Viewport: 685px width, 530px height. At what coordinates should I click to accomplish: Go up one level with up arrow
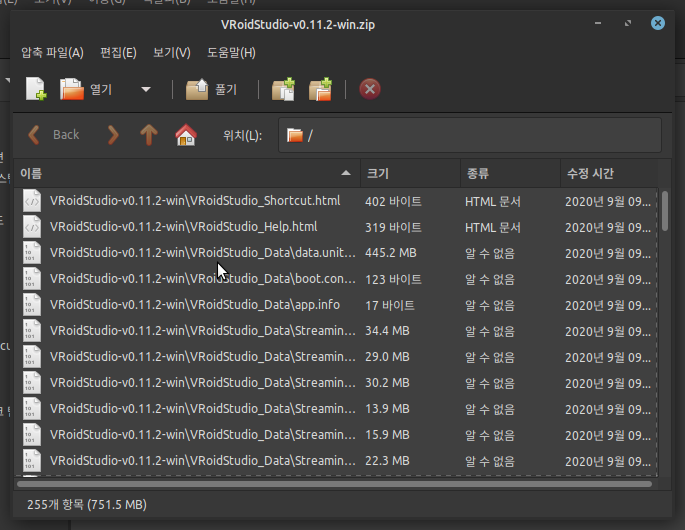149,135
